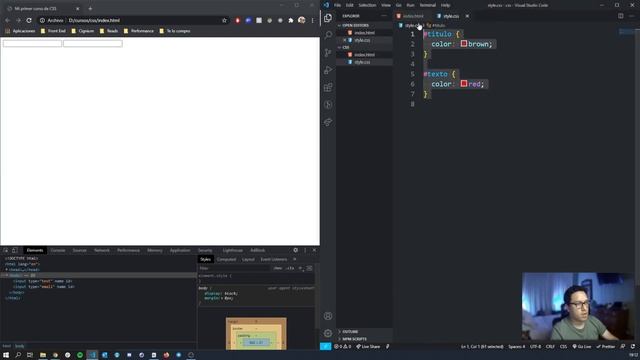Open the VS Code File menu

(x=337, y=5)
